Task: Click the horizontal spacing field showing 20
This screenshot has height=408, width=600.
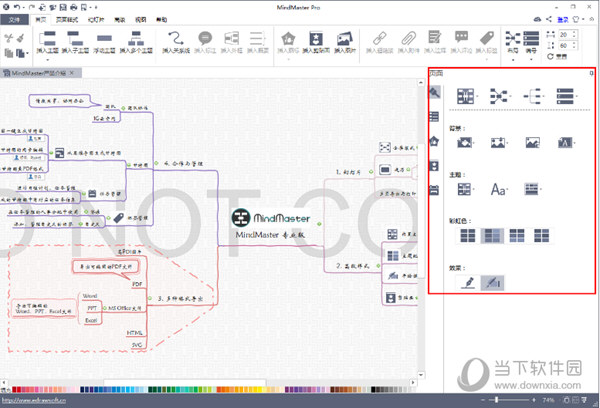Action: coord(568,34)
